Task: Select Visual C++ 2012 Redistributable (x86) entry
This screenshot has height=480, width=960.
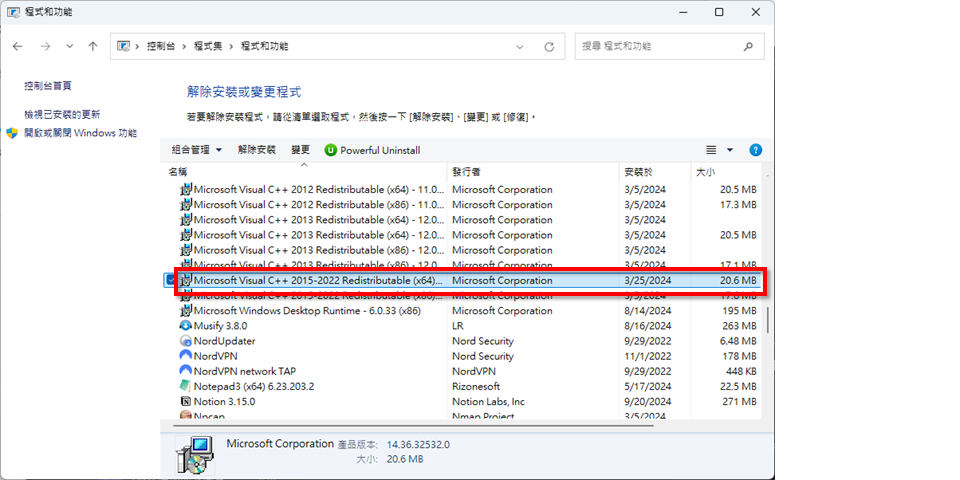Action: [x=319, y=204]
